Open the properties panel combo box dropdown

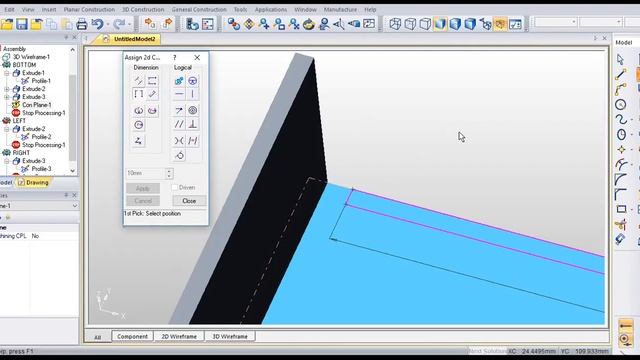click(74, 206)
